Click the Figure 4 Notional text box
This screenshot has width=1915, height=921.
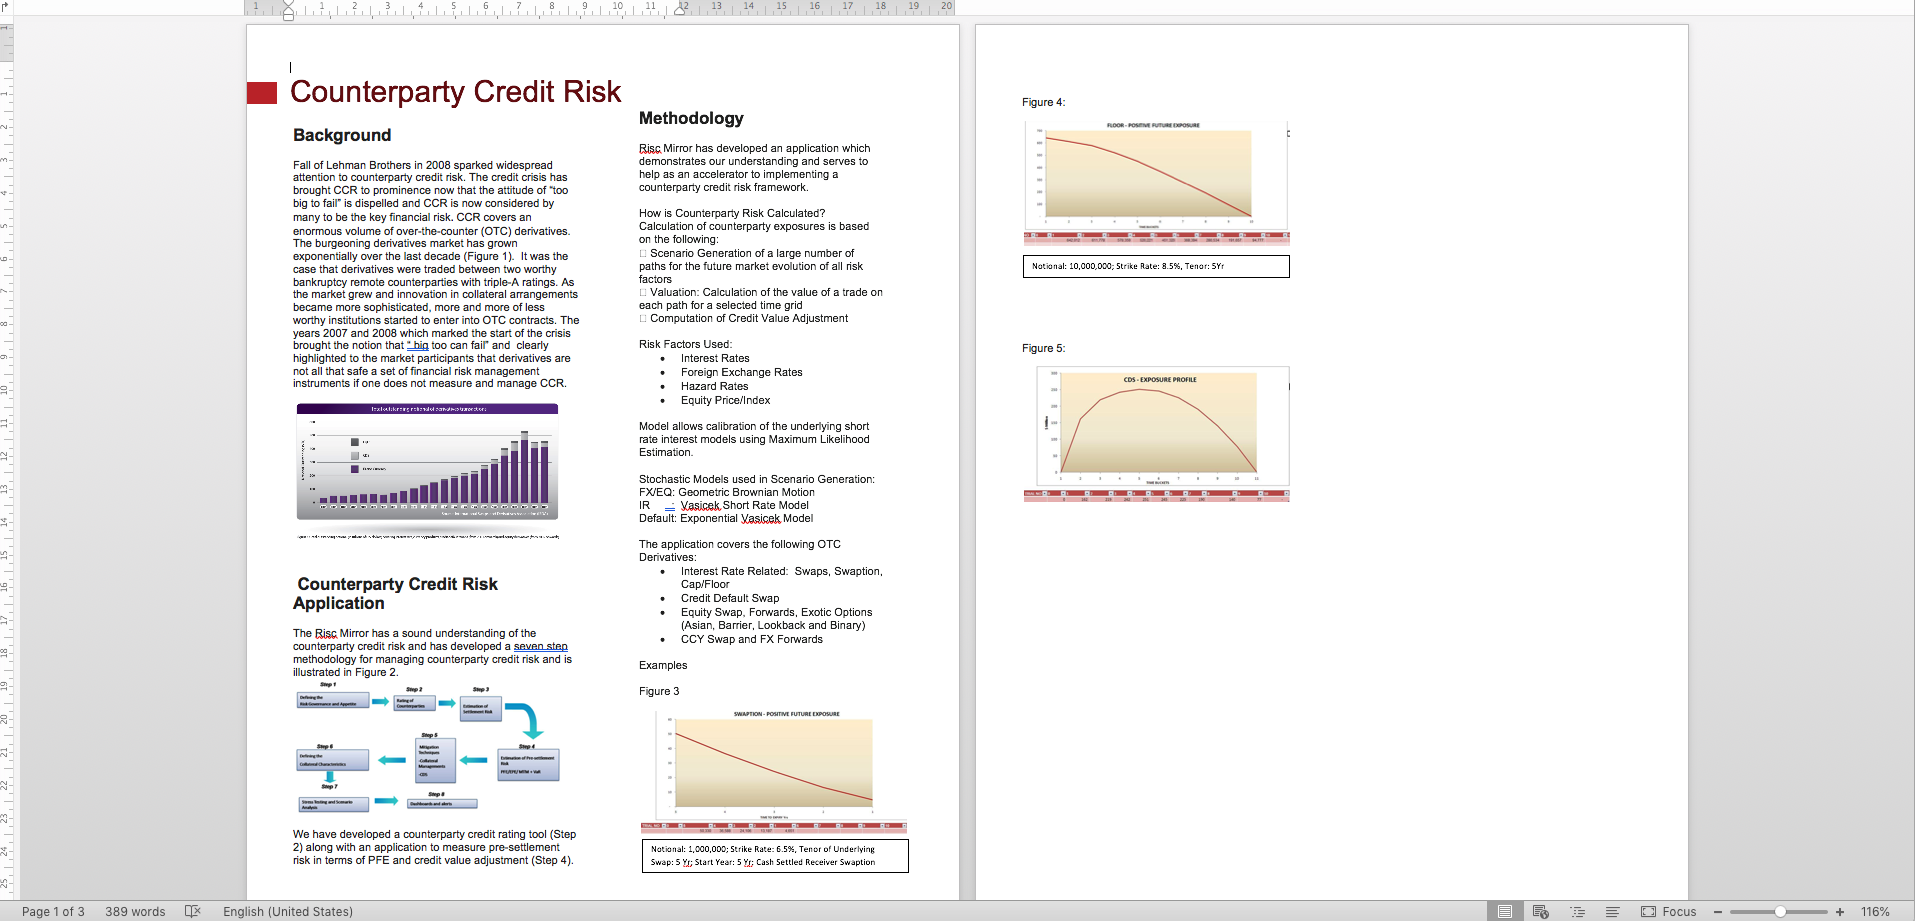tap(1156, 266)
